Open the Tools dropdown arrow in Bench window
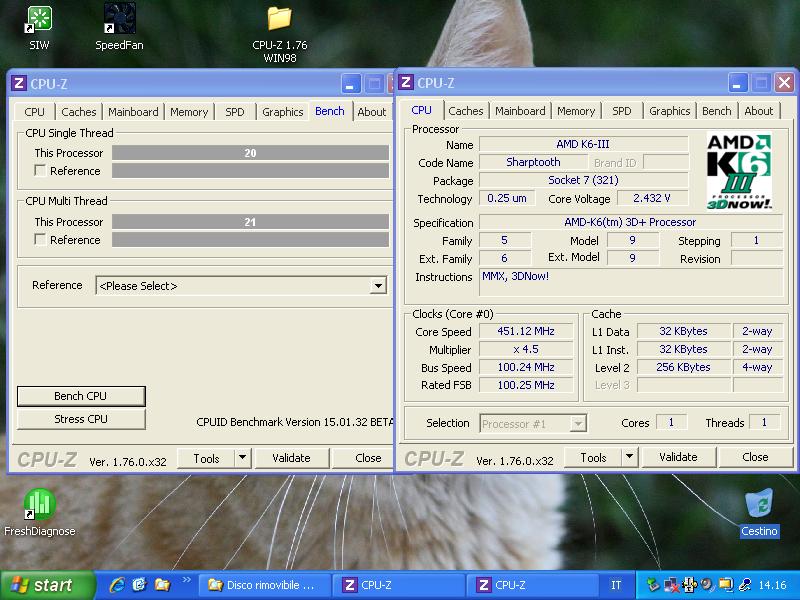 click(x=242, y=458)
